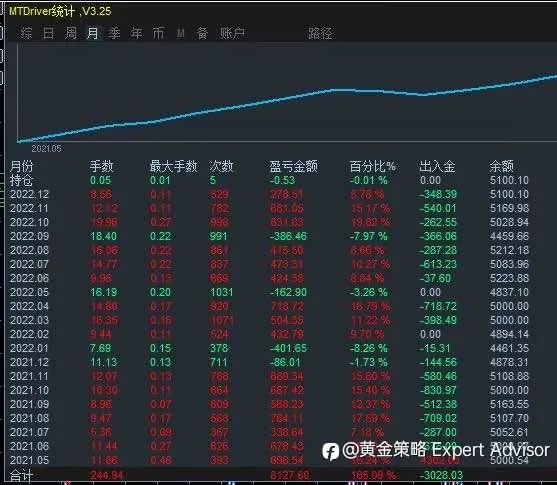Click the -86.01 profit/loss value
The height and width of the screenshot is (485, 557).
pyautogui.click(x=285, y=362)
